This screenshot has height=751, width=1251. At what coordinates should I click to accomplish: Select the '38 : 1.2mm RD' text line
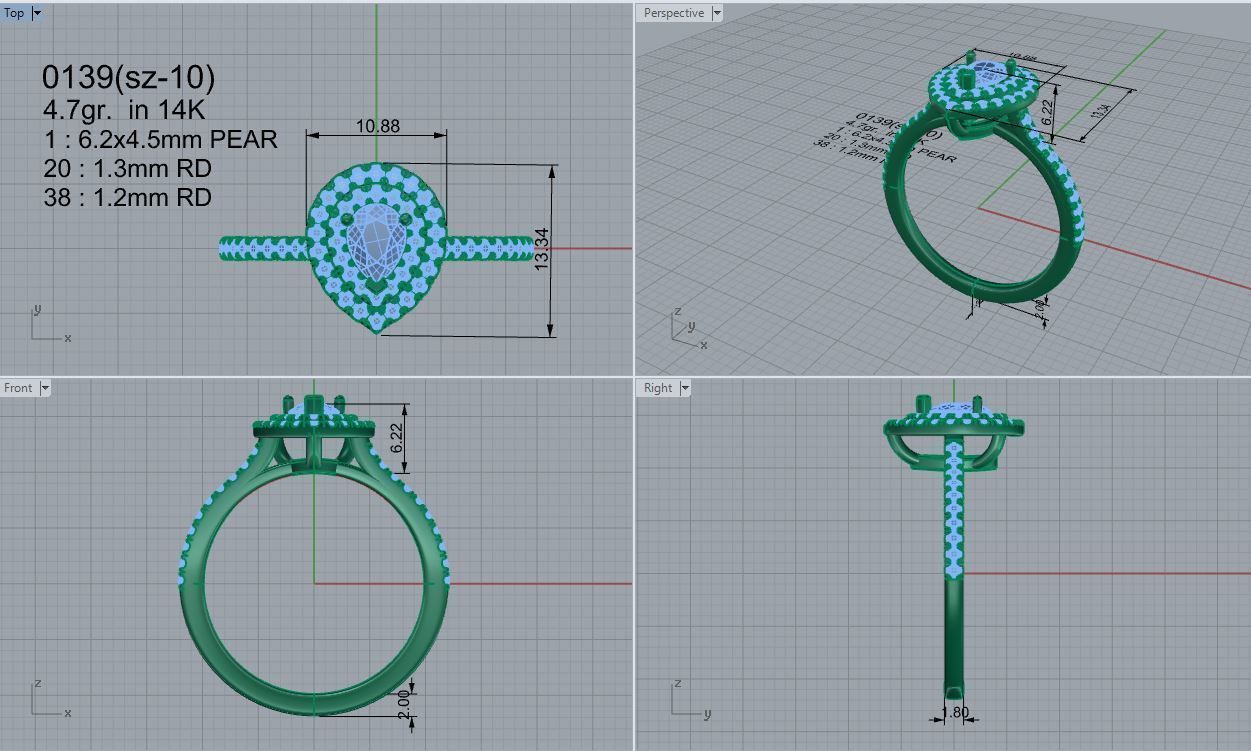(x=127, y=197)
